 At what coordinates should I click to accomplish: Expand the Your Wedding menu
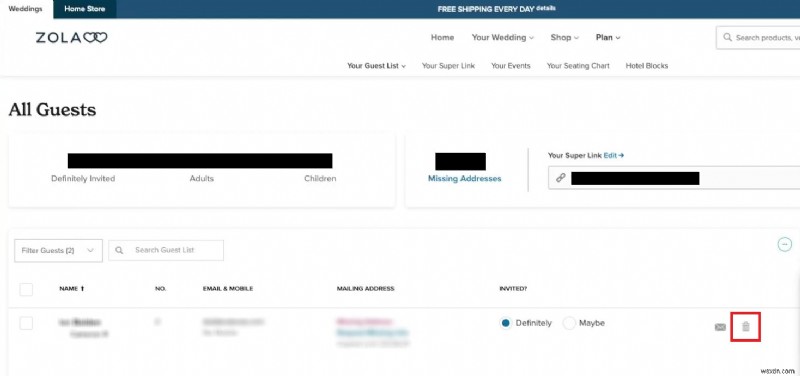(503, 37)
